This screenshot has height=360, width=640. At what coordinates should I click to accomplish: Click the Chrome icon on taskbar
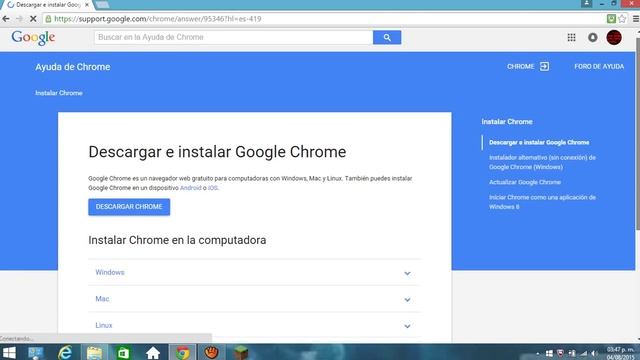point(182,353)
